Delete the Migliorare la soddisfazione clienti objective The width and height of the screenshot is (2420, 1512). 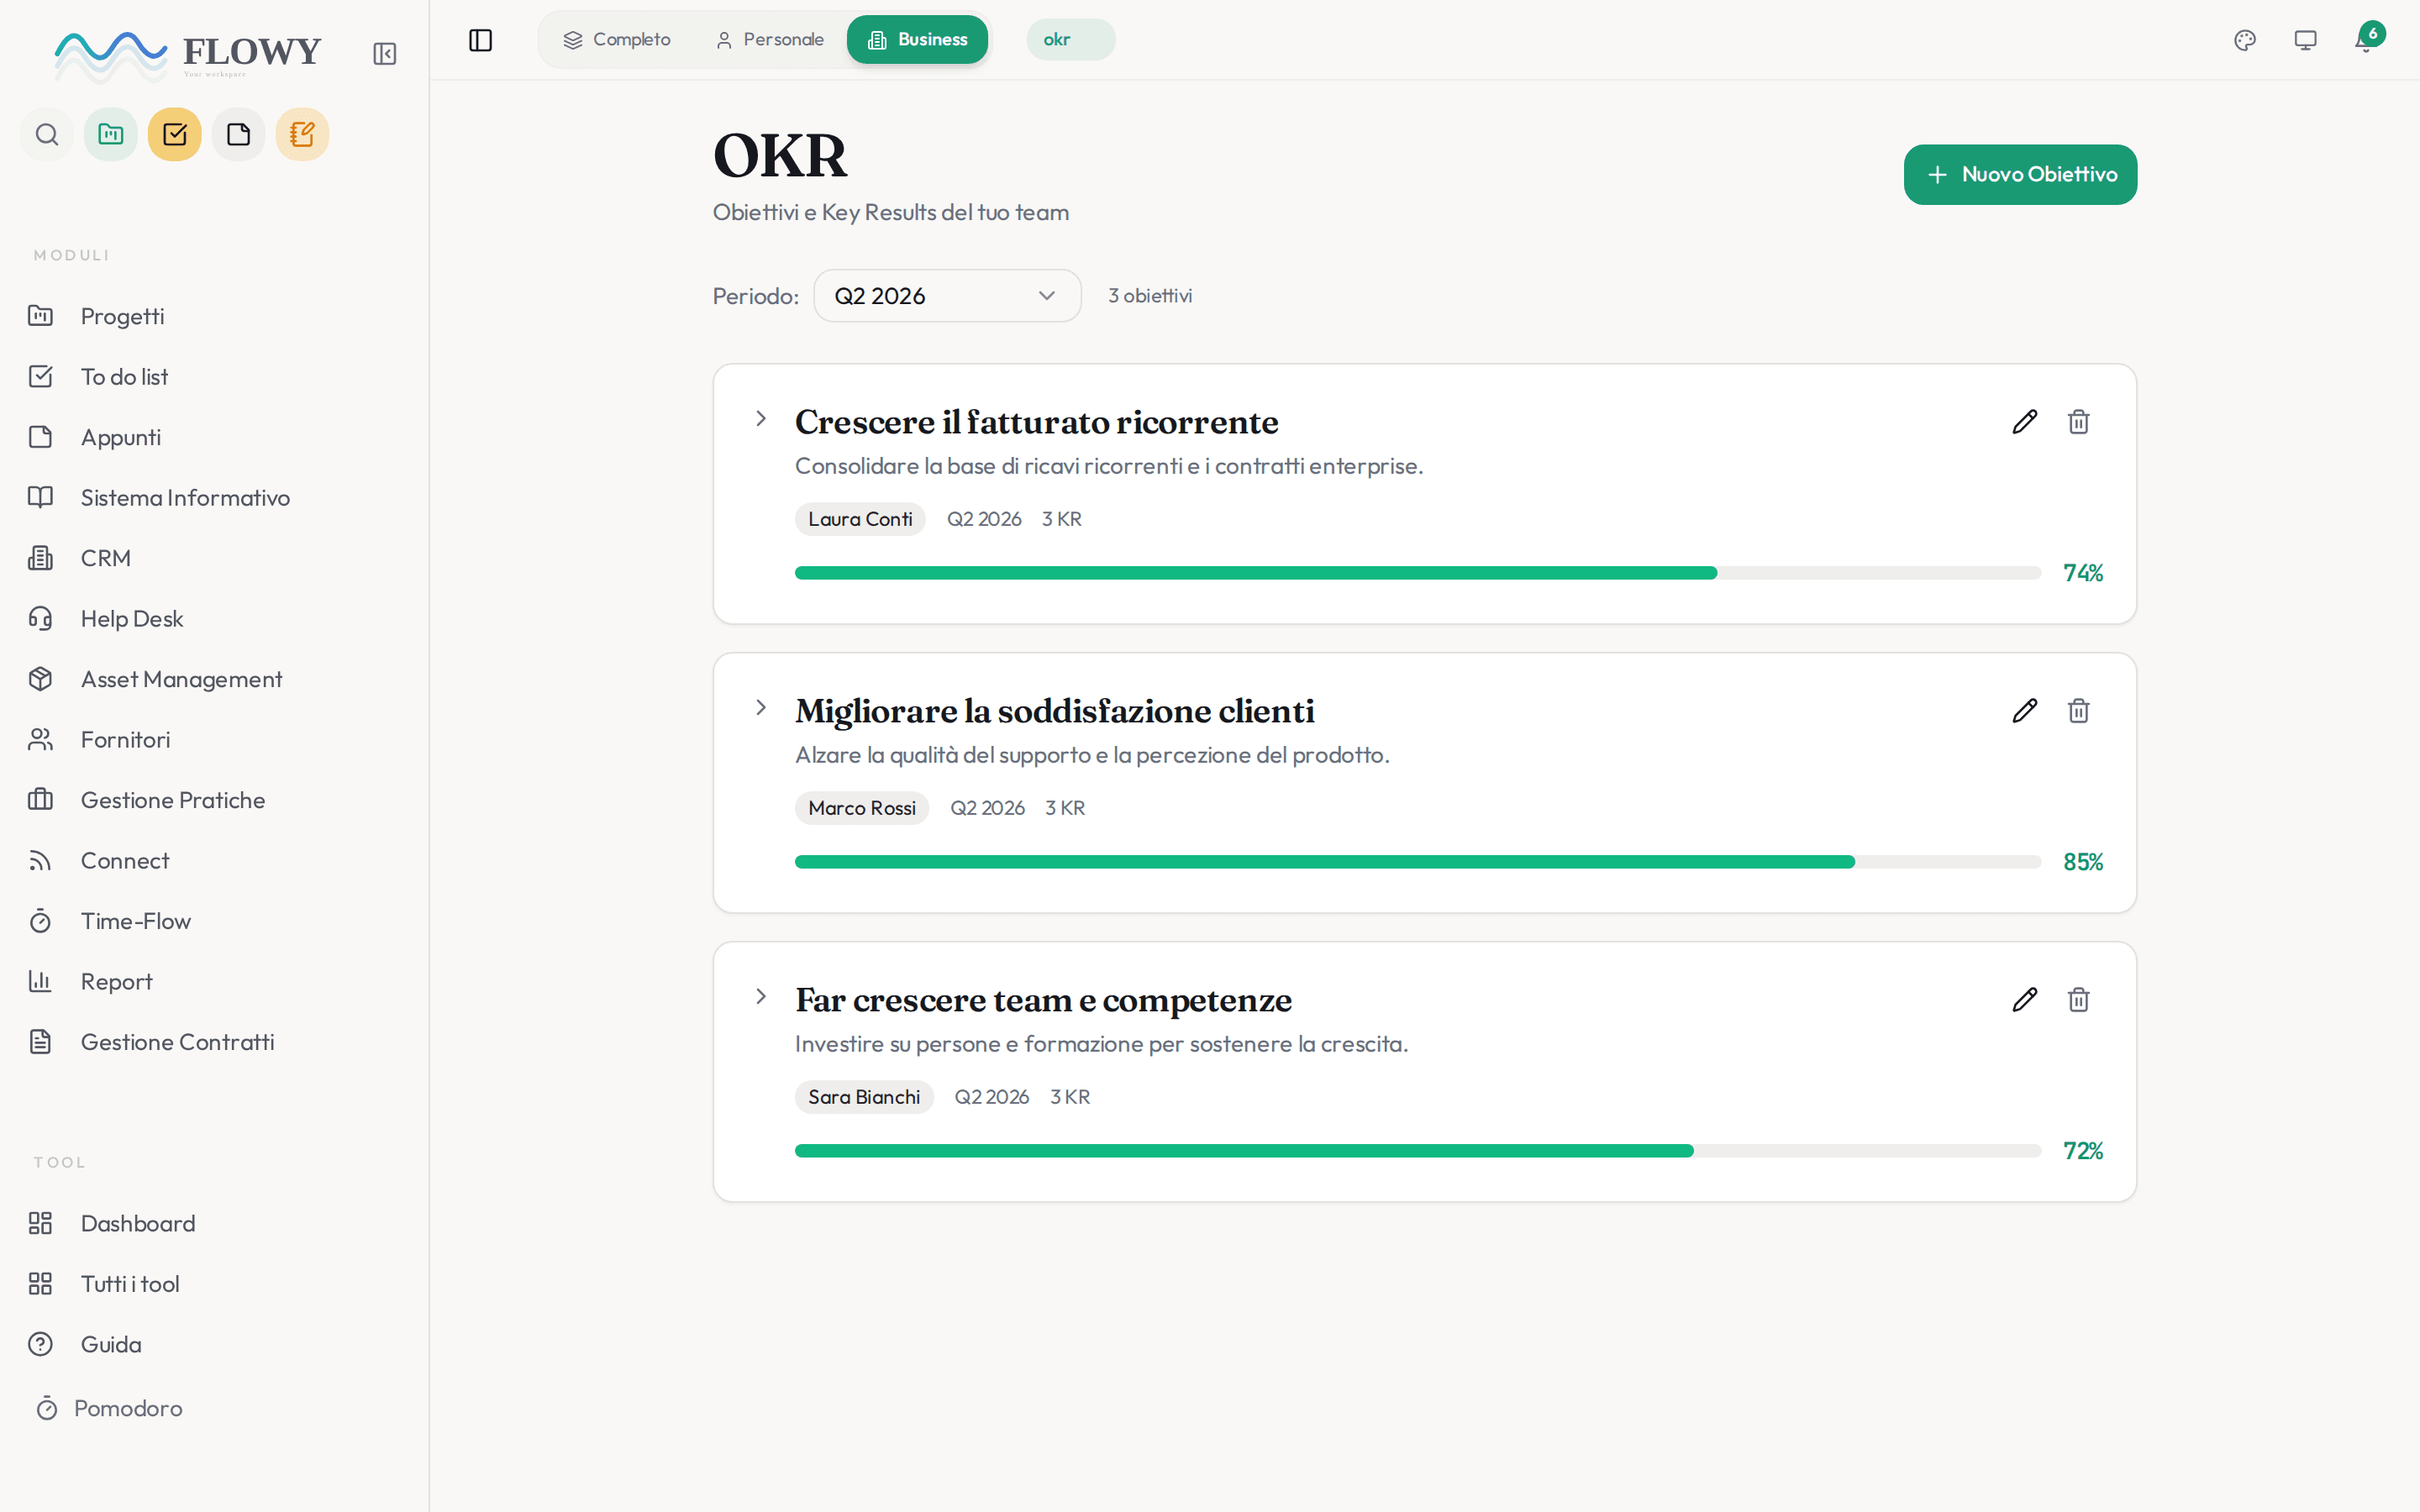click(x=2078, y=711)
